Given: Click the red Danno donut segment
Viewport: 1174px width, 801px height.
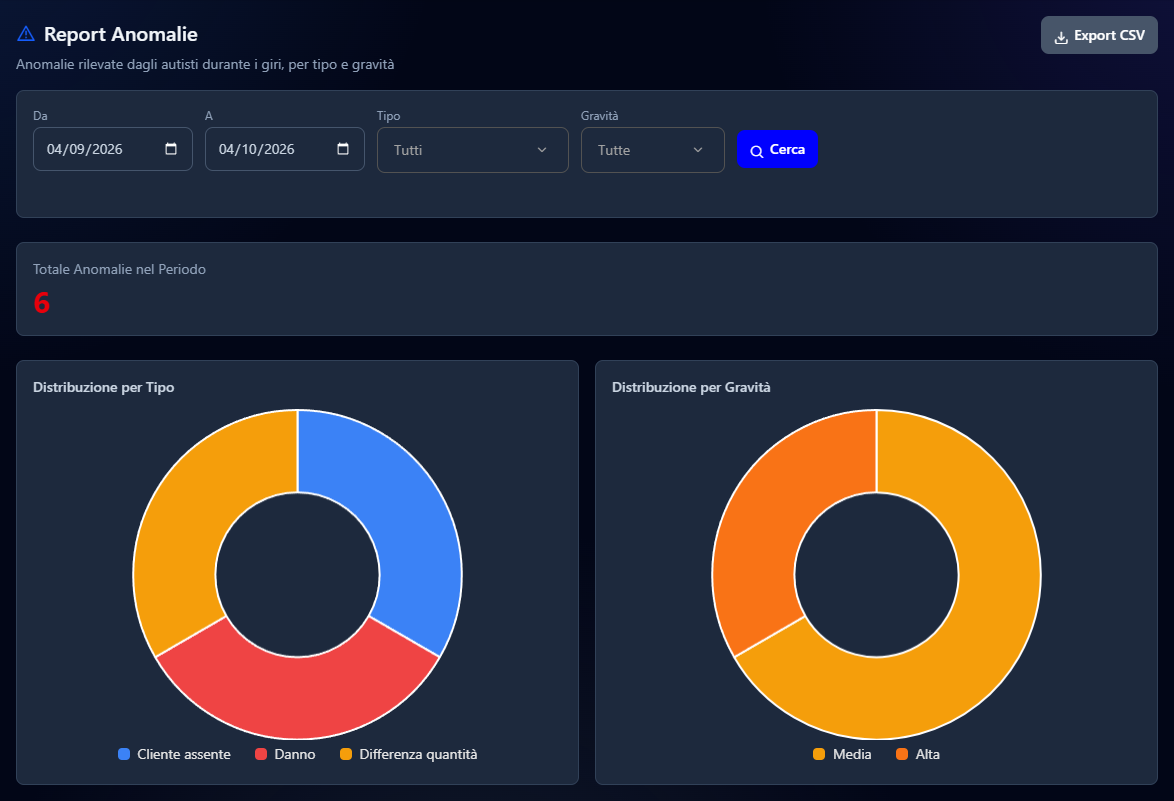Looking at the screenshot, I should (297, 696).
